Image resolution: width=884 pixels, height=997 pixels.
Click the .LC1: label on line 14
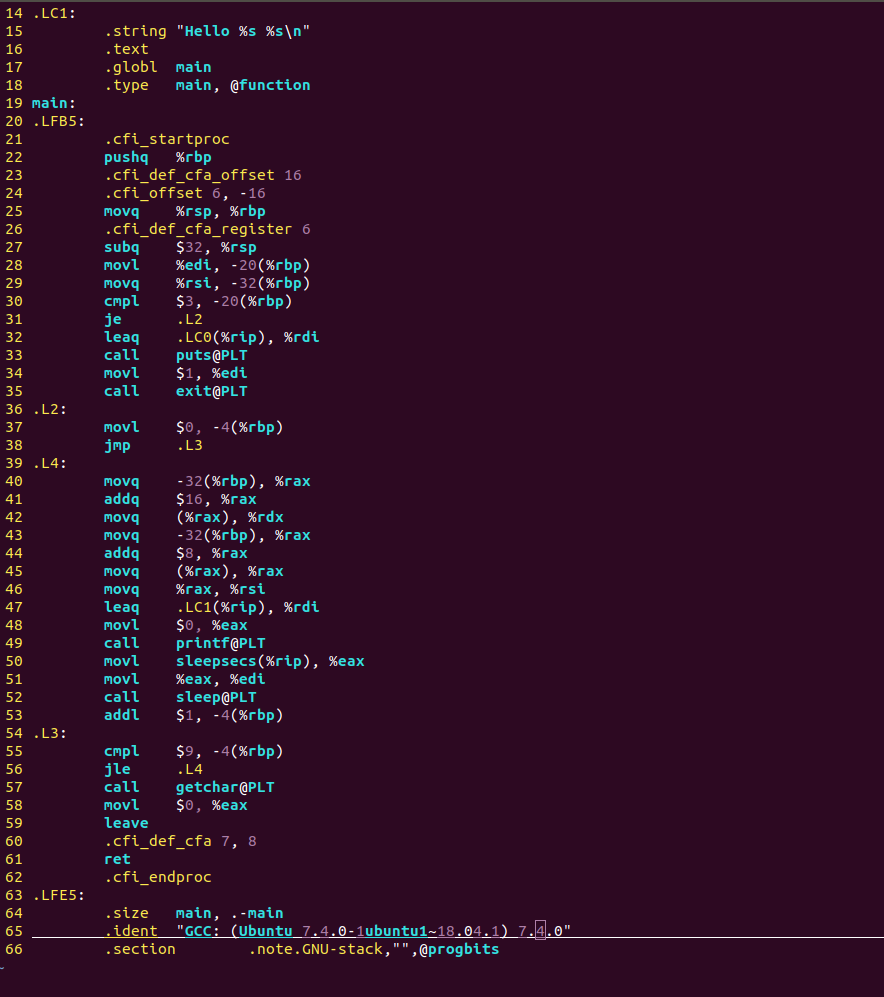coord(53,13)
